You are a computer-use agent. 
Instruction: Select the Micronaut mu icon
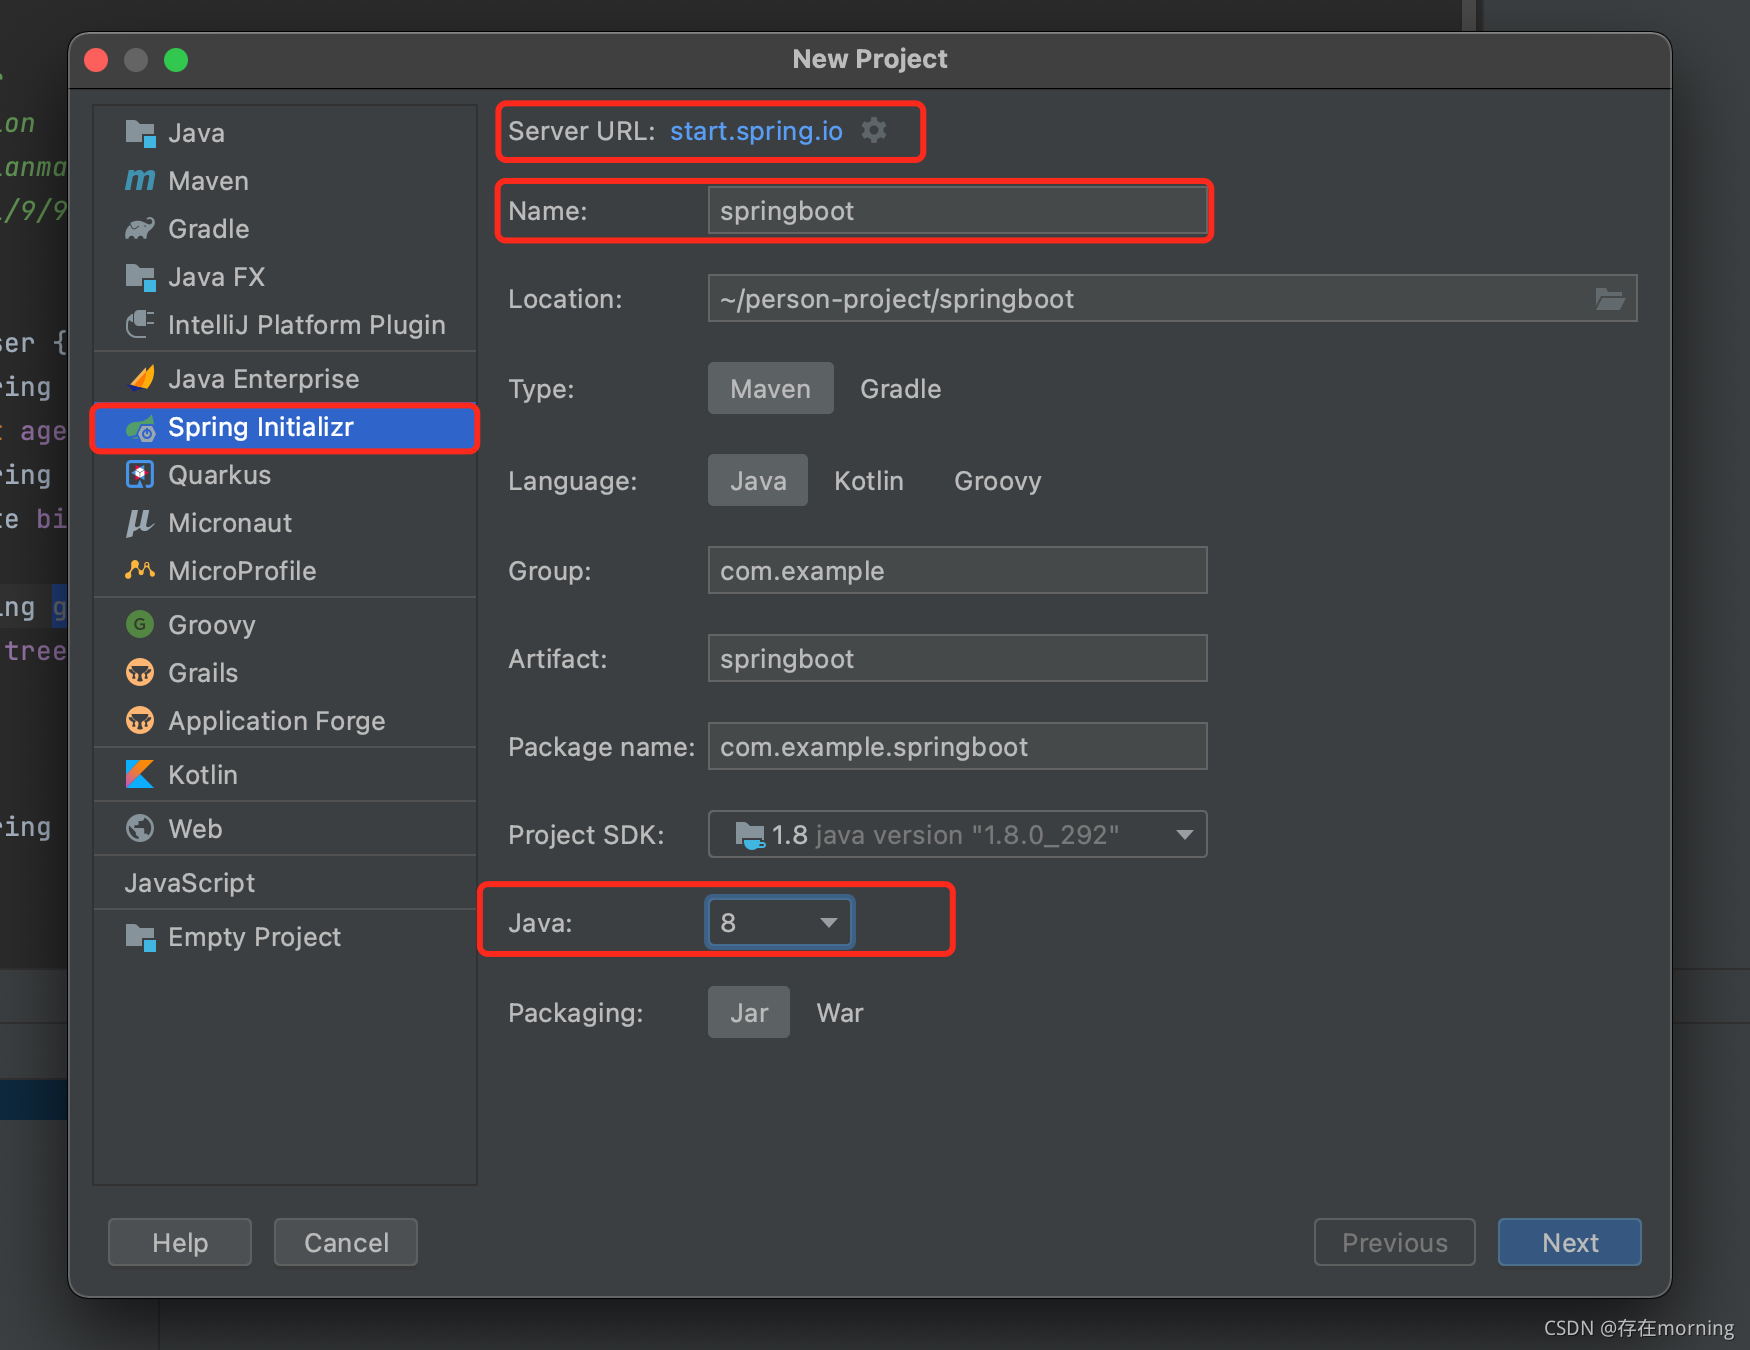click(140, 523)
